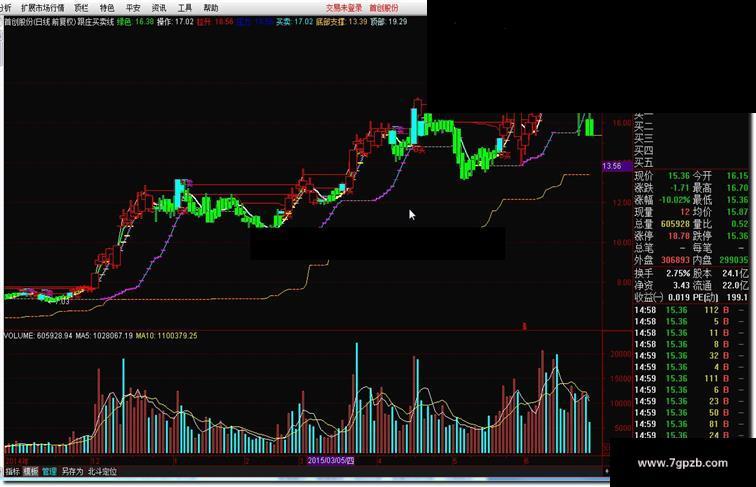Click the 今开 16.15 open price value
This screenshot has height=487, width=756.
[737, 176]
